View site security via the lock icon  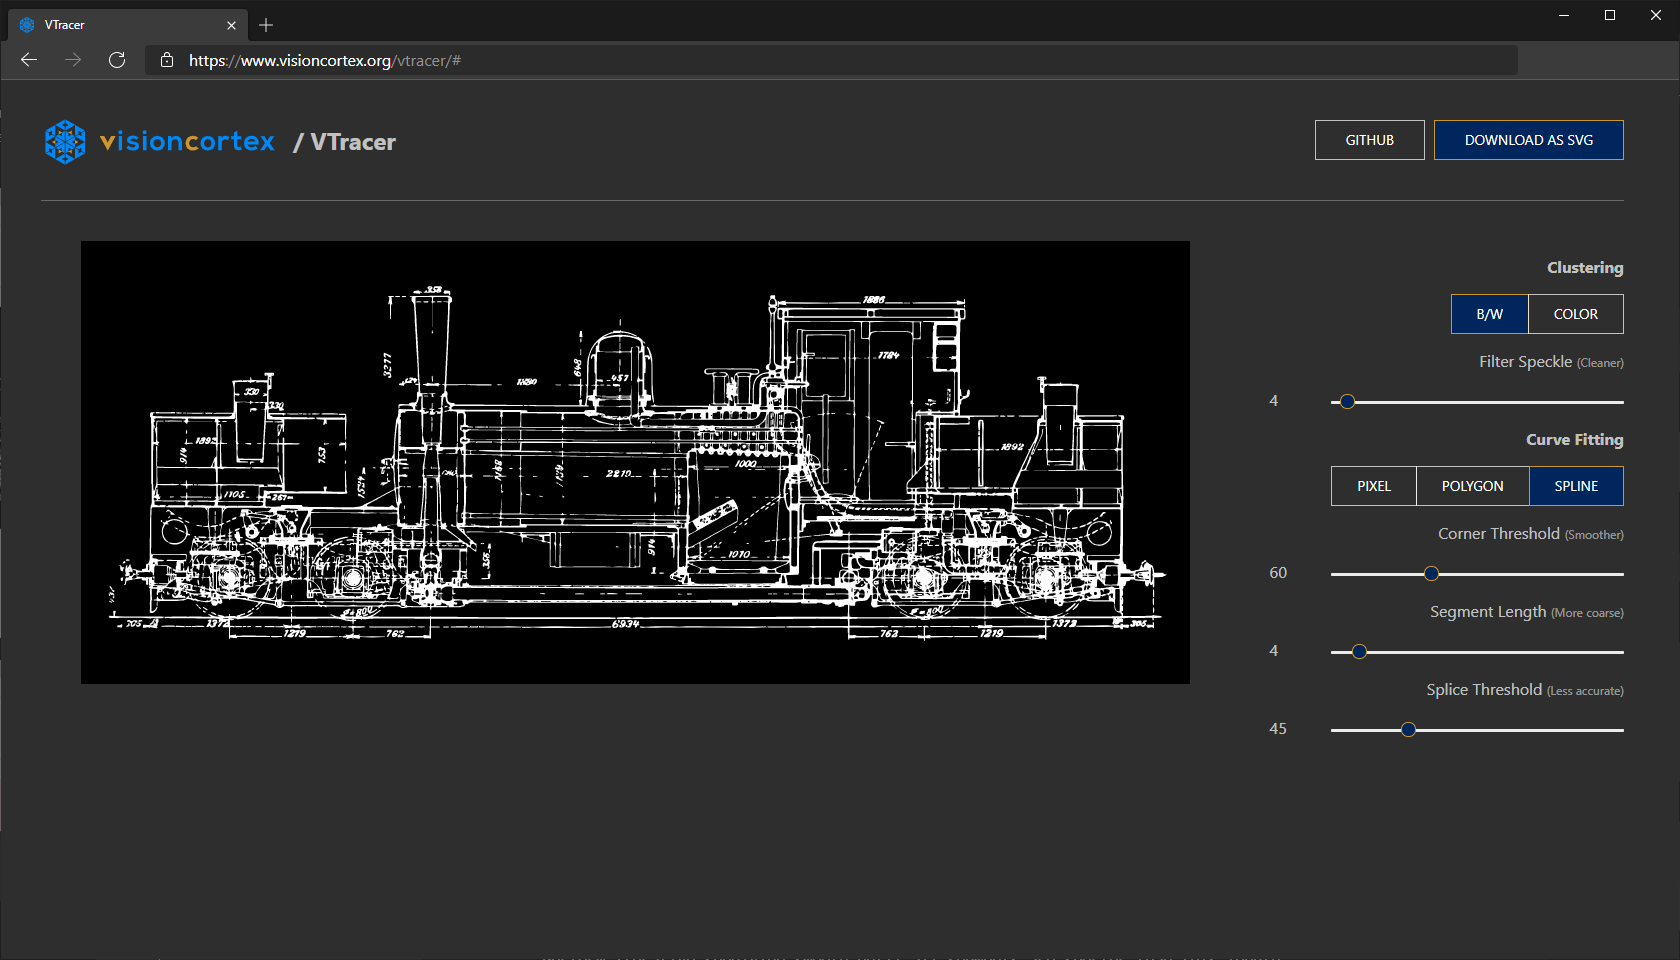pyautogui.click(x=166, y=60)
